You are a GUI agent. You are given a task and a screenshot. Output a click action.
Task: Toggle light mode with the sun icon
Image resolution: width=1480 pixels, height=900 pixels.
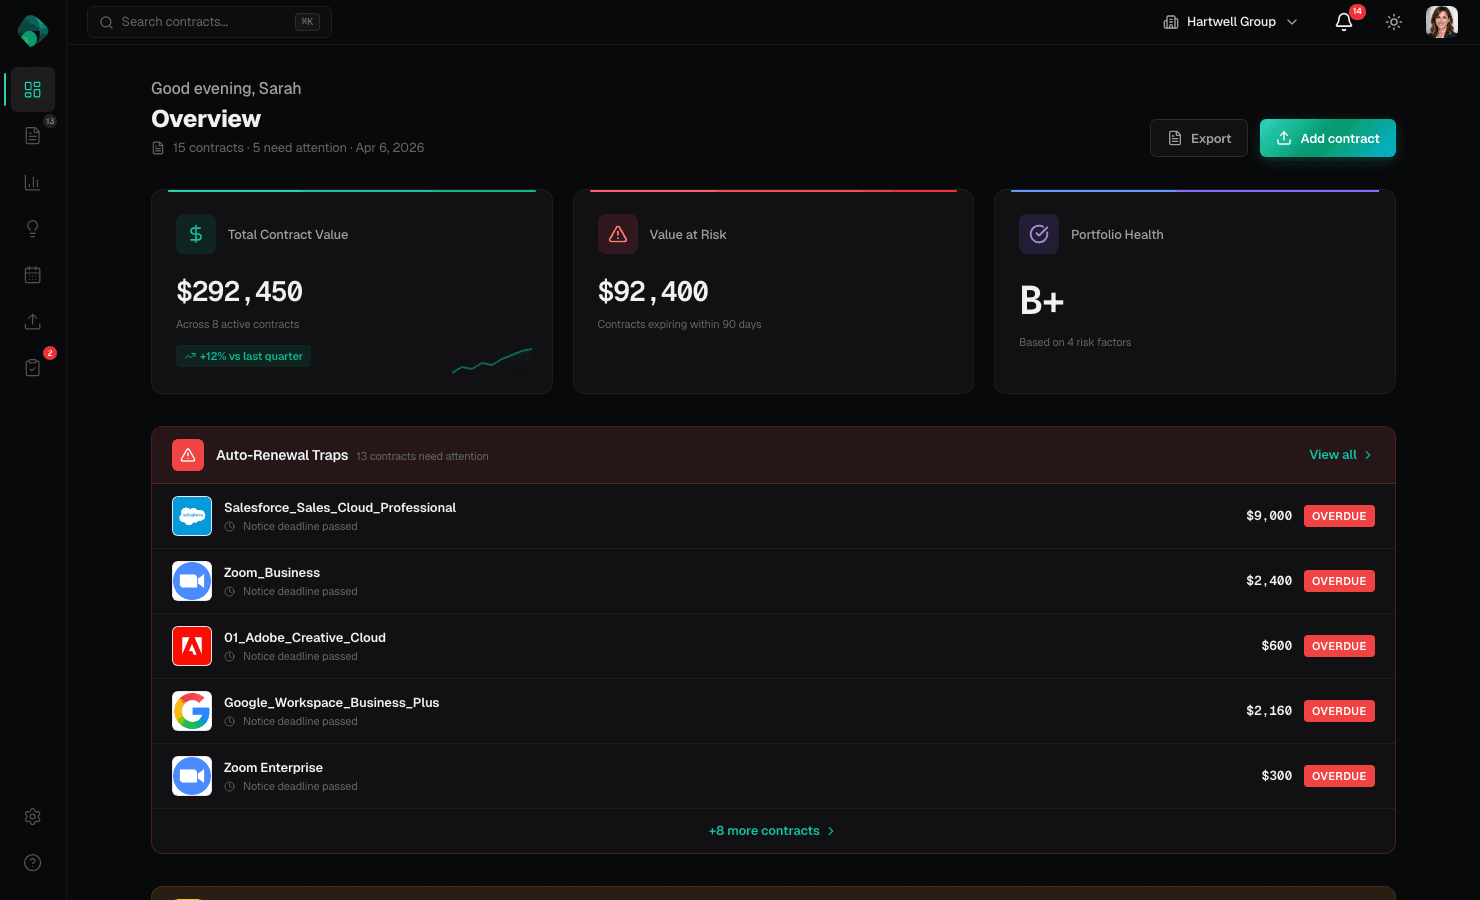1393,21
